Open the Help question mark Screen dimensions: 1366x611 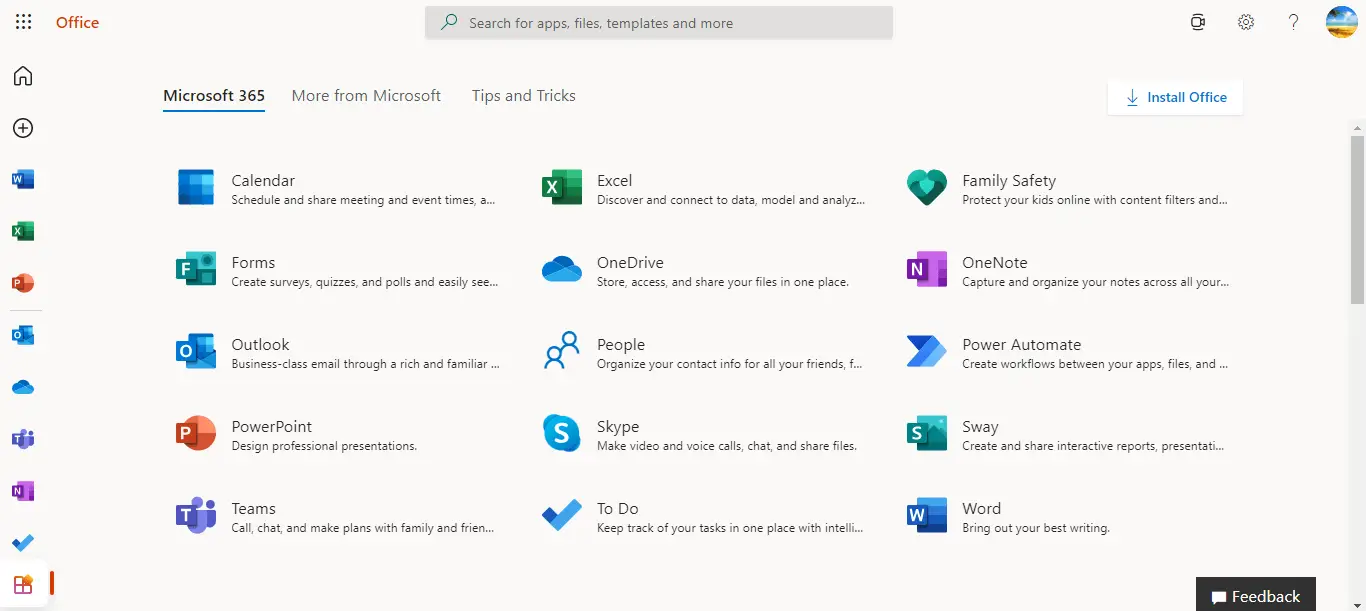[1293, 22]
